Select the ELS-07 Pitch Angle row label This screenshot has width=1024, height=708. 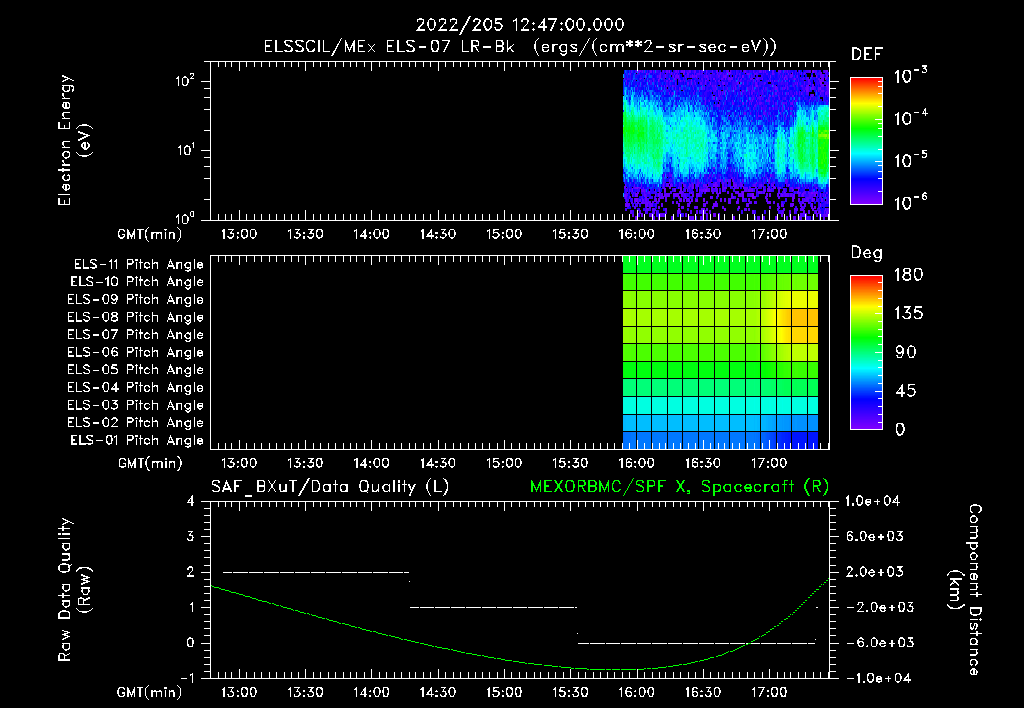(135, 334)
